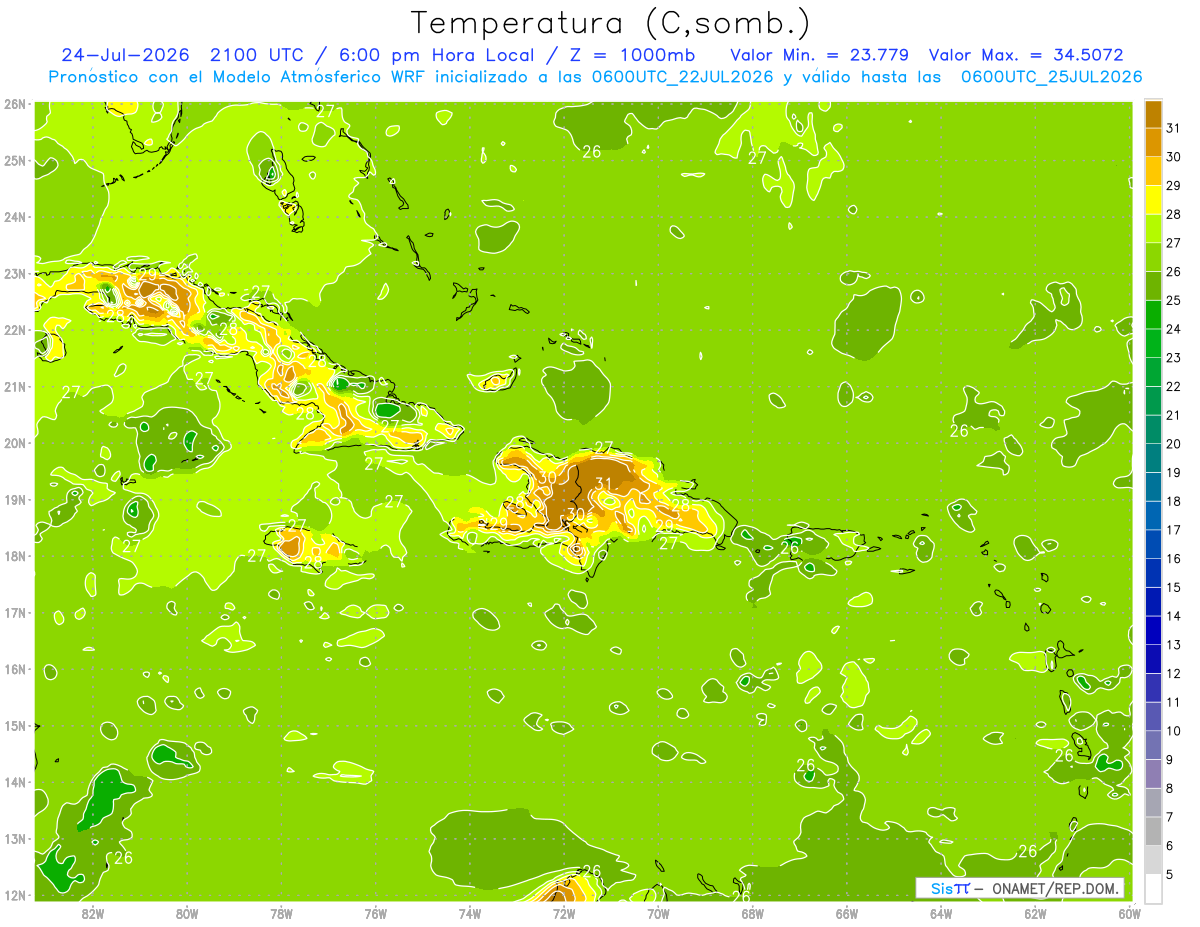1200x927 pixels.
Task: Click the "5" label on the legend scale
Action: (x=1170, y=874)
